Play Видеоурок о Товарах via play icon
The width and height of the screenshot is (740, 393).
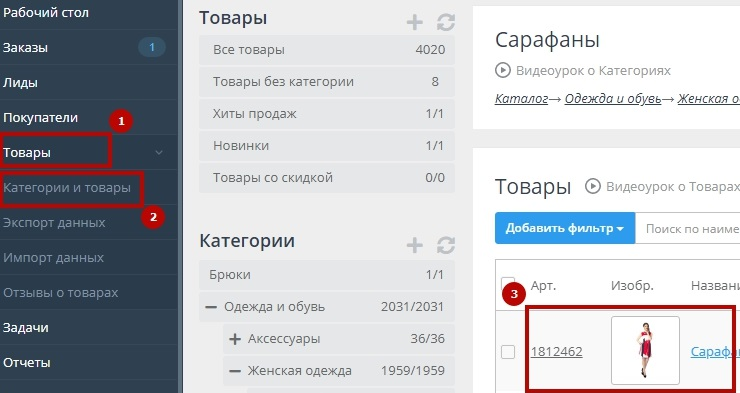(593, 186)
